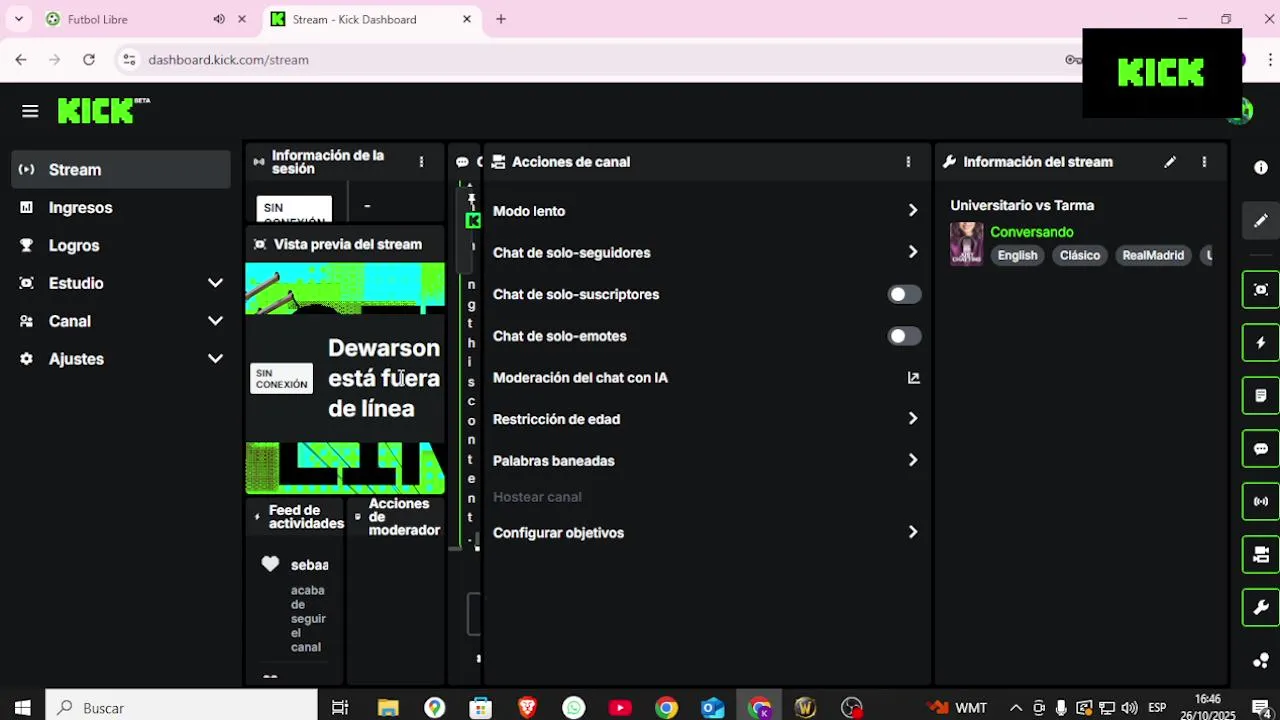The image size is (1280, 720).
Task: Show hidden system tray icons
Action: (x=1016, y=708)
